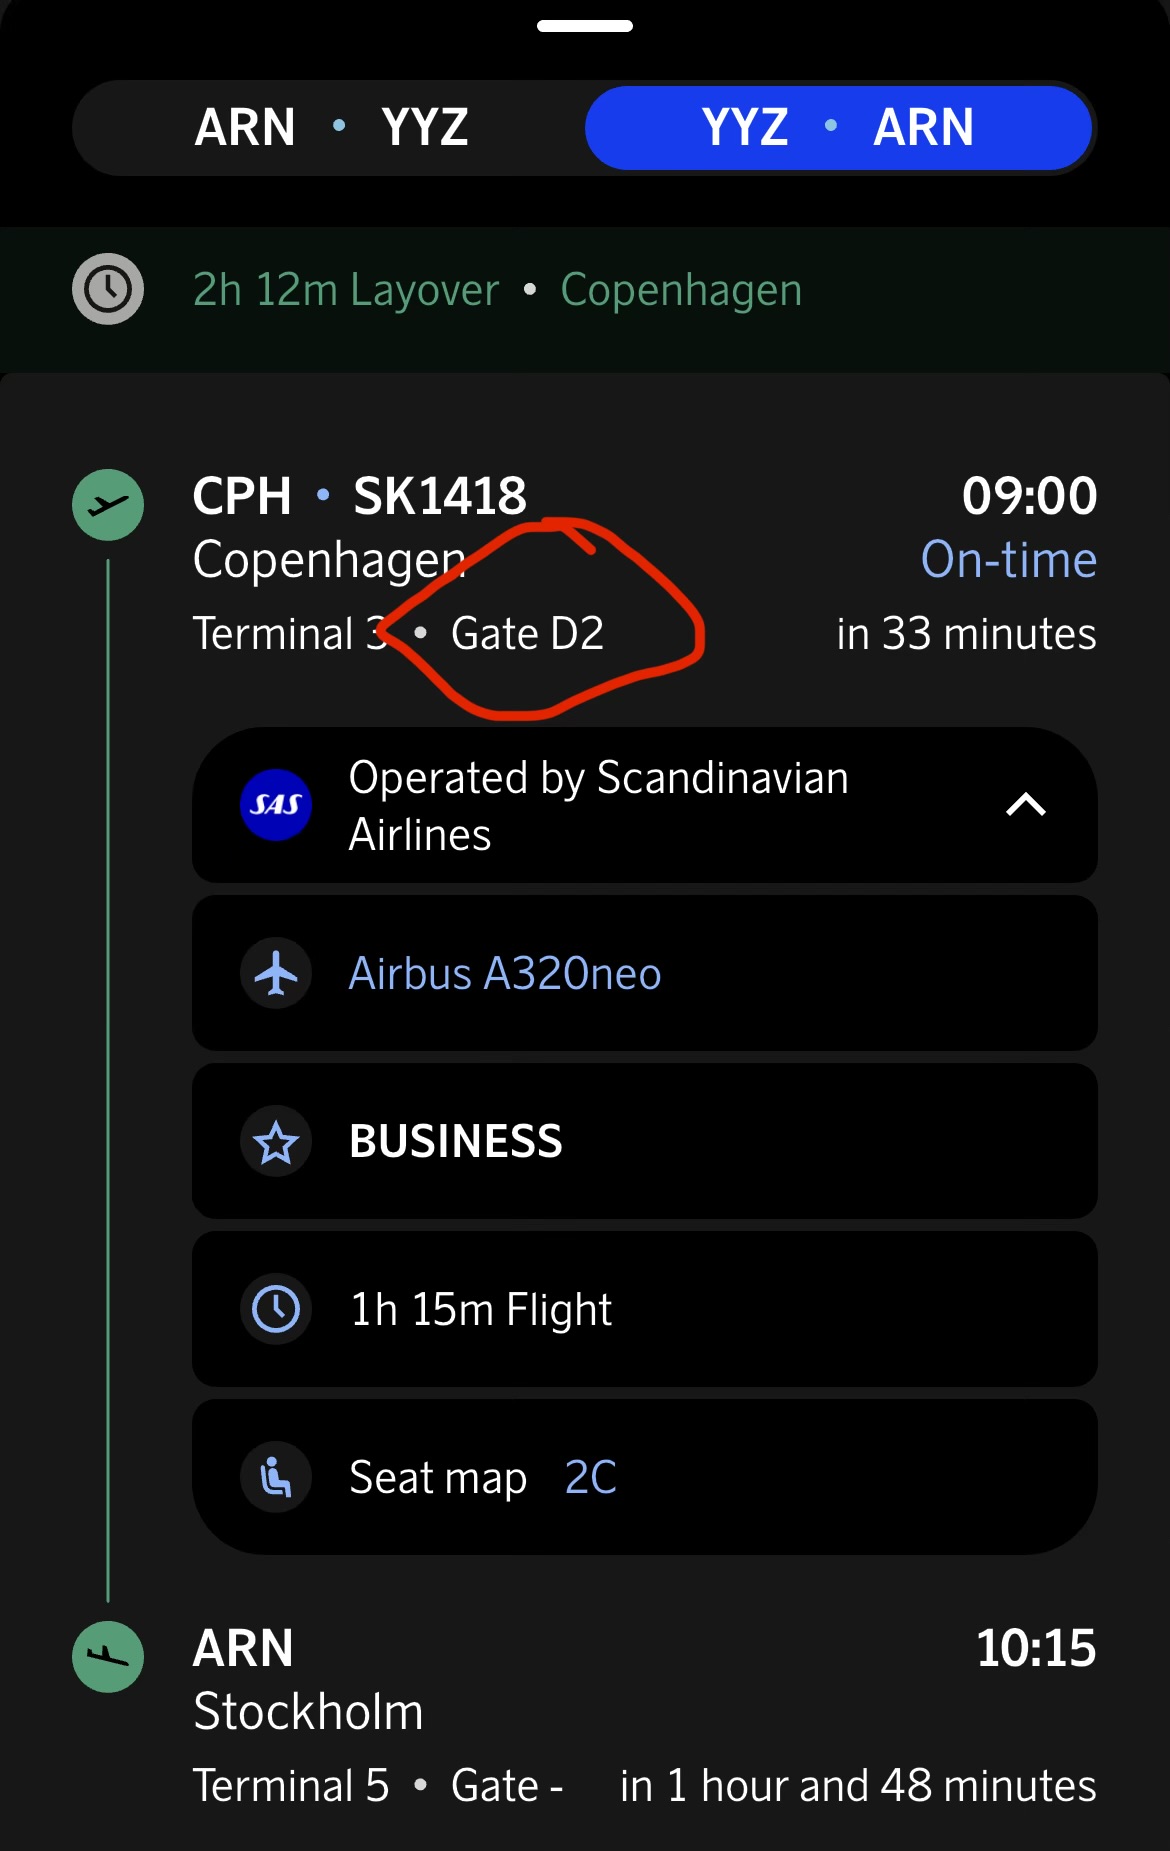Image resolution: width=1170 pixels, height=1851 pixels.
Task: Switch to the ARN • YYZ trip tab
Action: [331, 128]
